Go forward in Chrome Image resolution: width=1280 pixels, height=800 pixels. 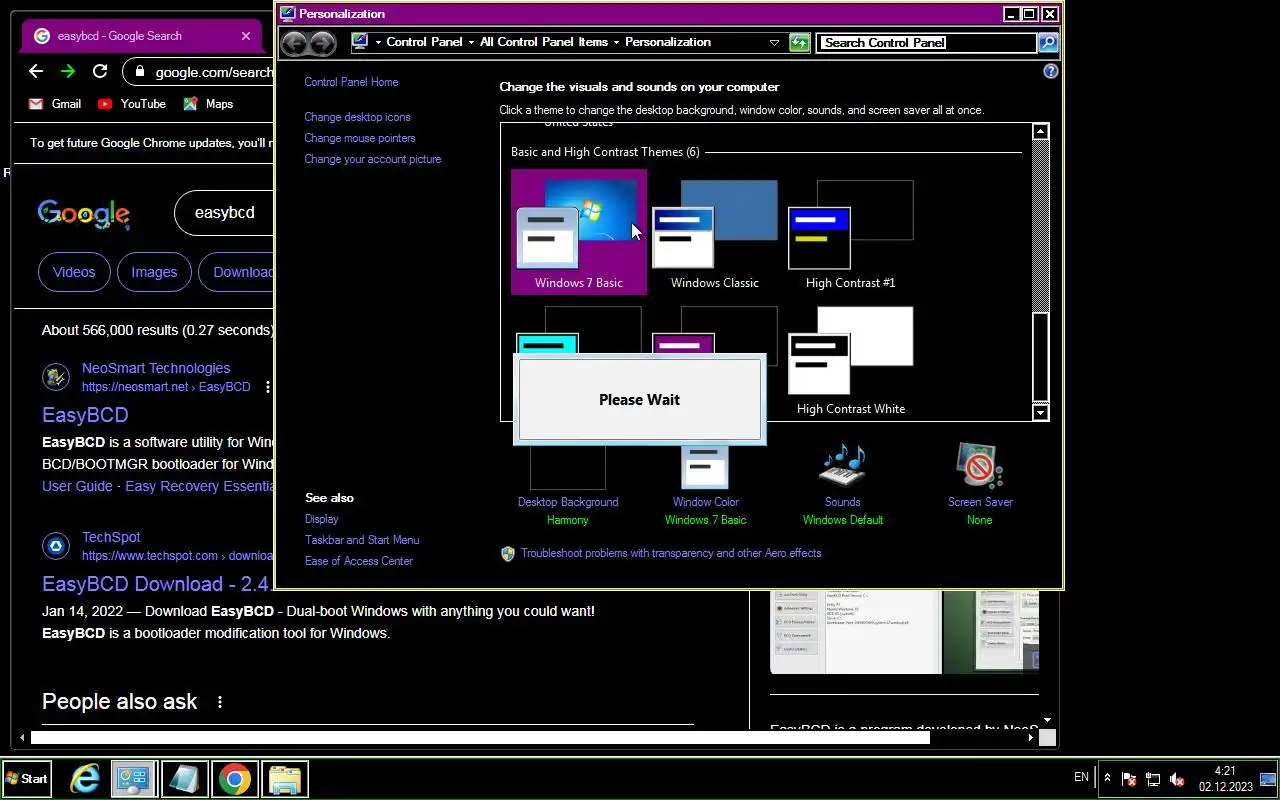(68, 71)
